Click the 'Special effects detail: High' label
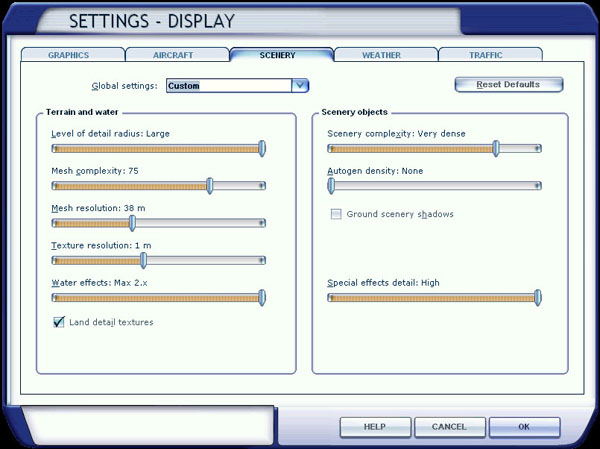Screen dimensions: 600x449 383,283
